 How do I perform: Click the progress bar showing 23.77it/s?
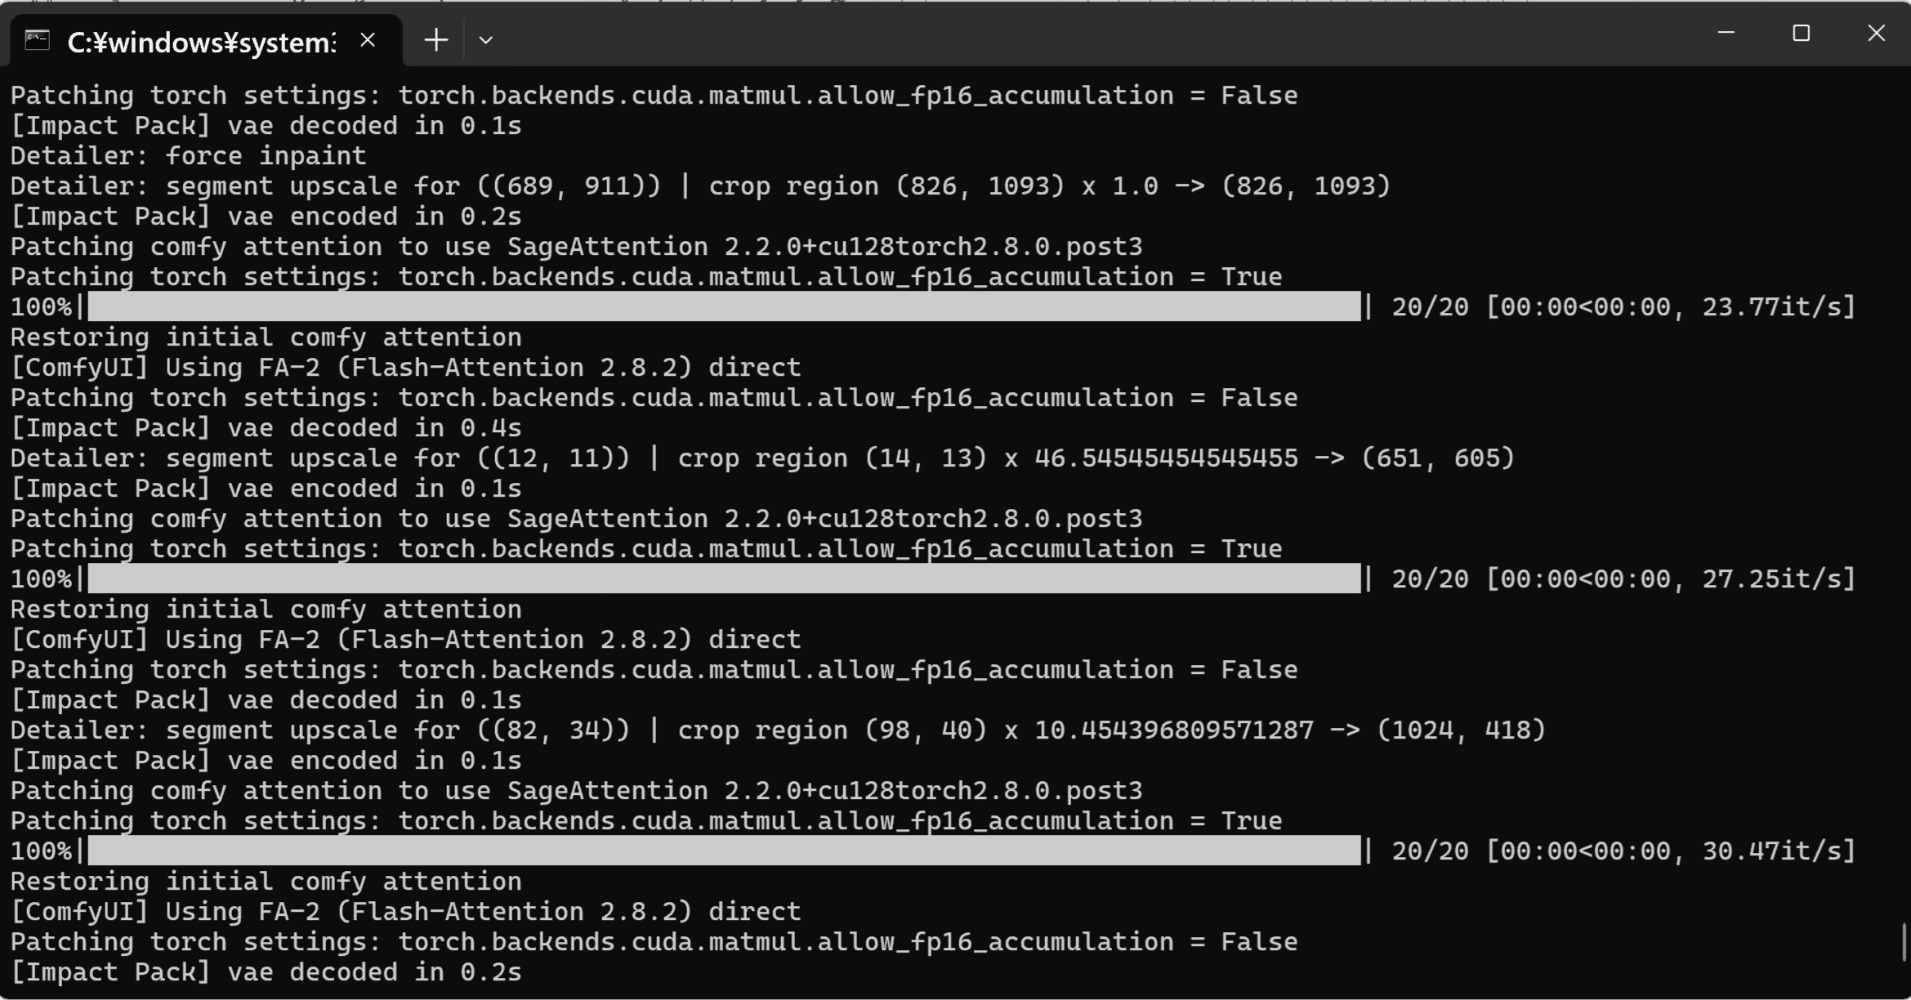[724, 307]
